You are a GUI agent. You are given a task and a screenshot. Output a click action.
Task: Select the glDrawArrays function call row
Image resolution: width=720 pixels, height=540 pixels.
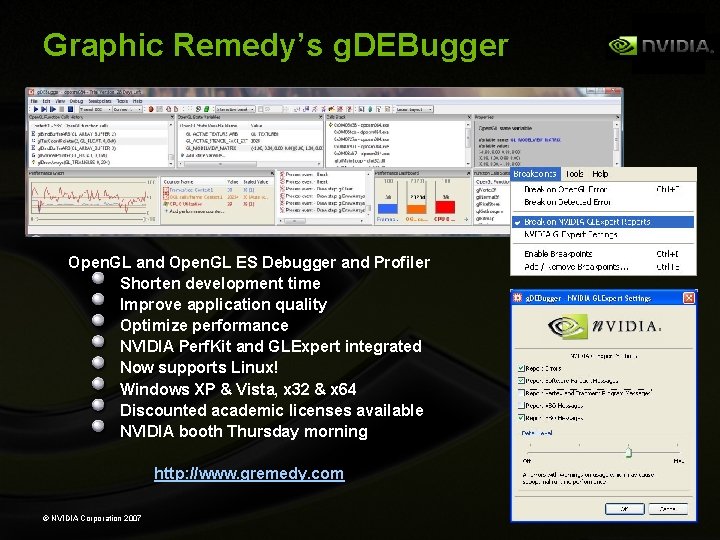99,162
